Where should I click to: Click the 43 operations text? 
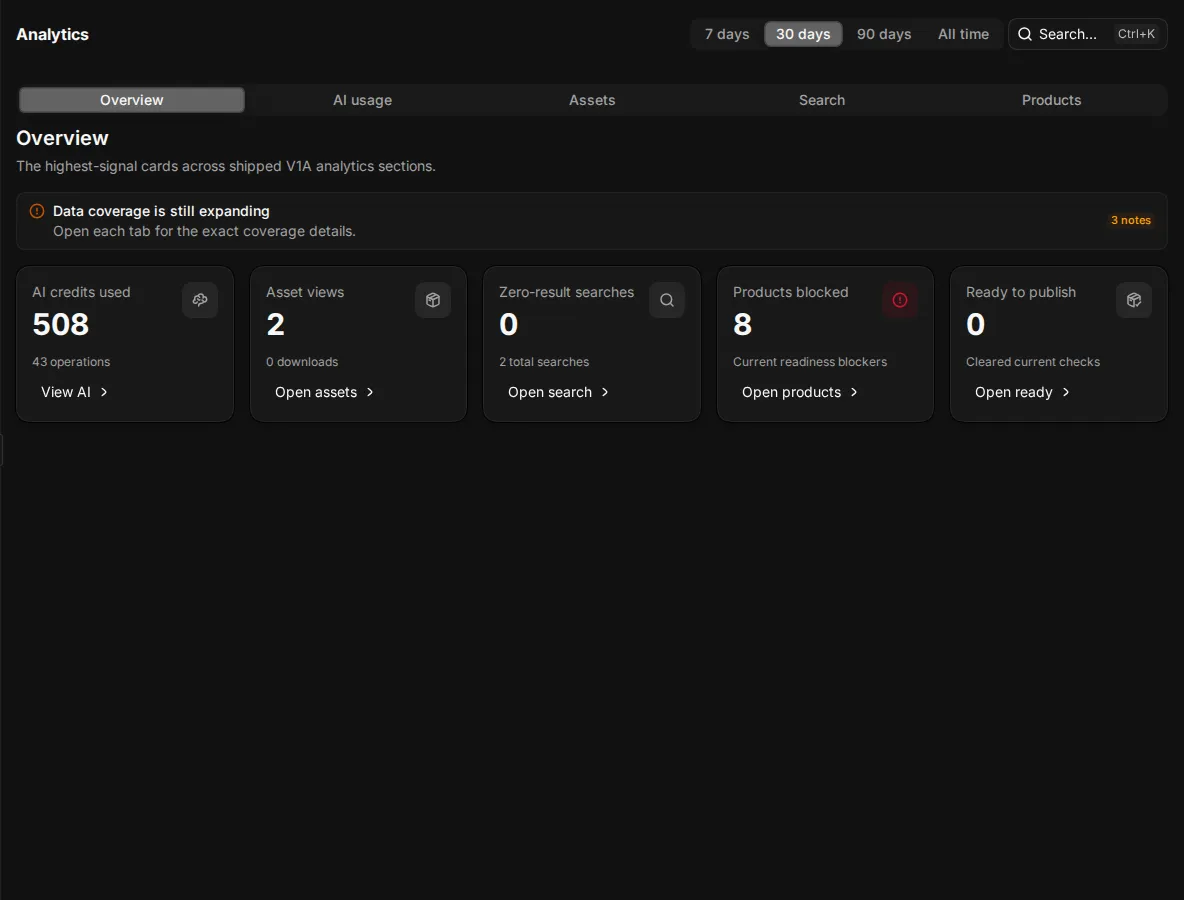71,362
